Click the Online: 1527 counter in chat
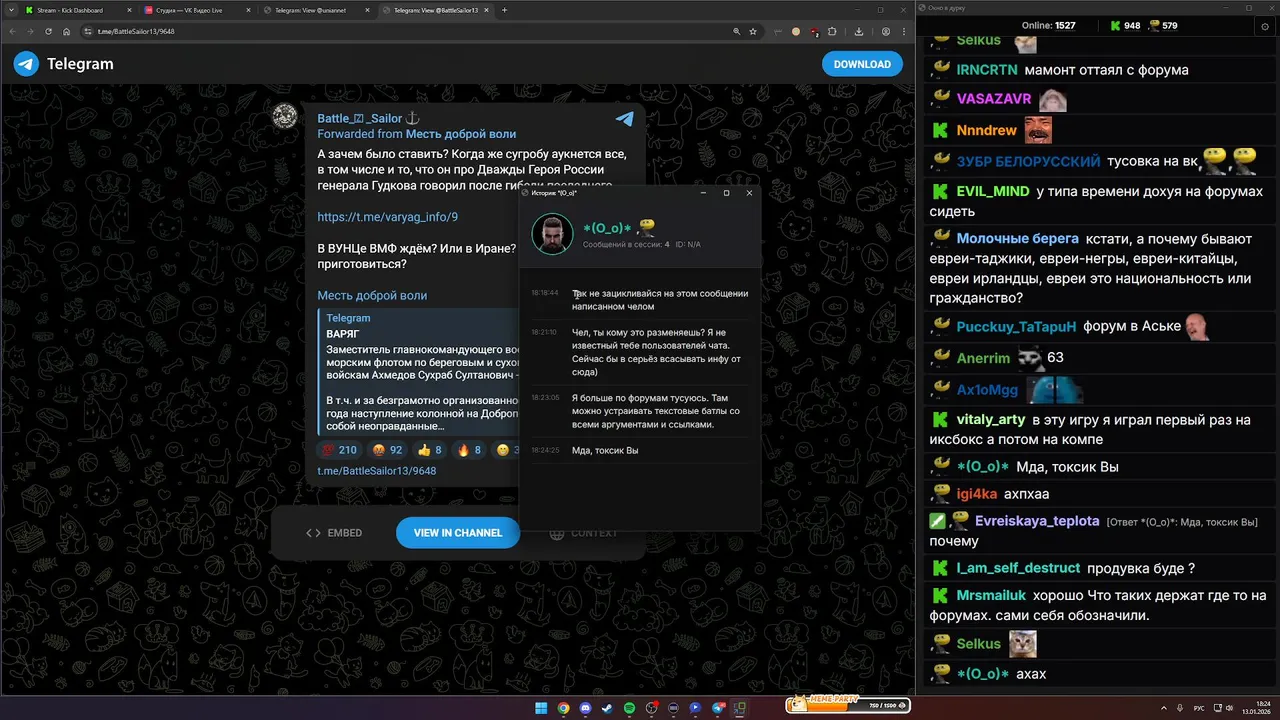The width and height of the screenshot is (1280, 720). (x=1048, y=26)
